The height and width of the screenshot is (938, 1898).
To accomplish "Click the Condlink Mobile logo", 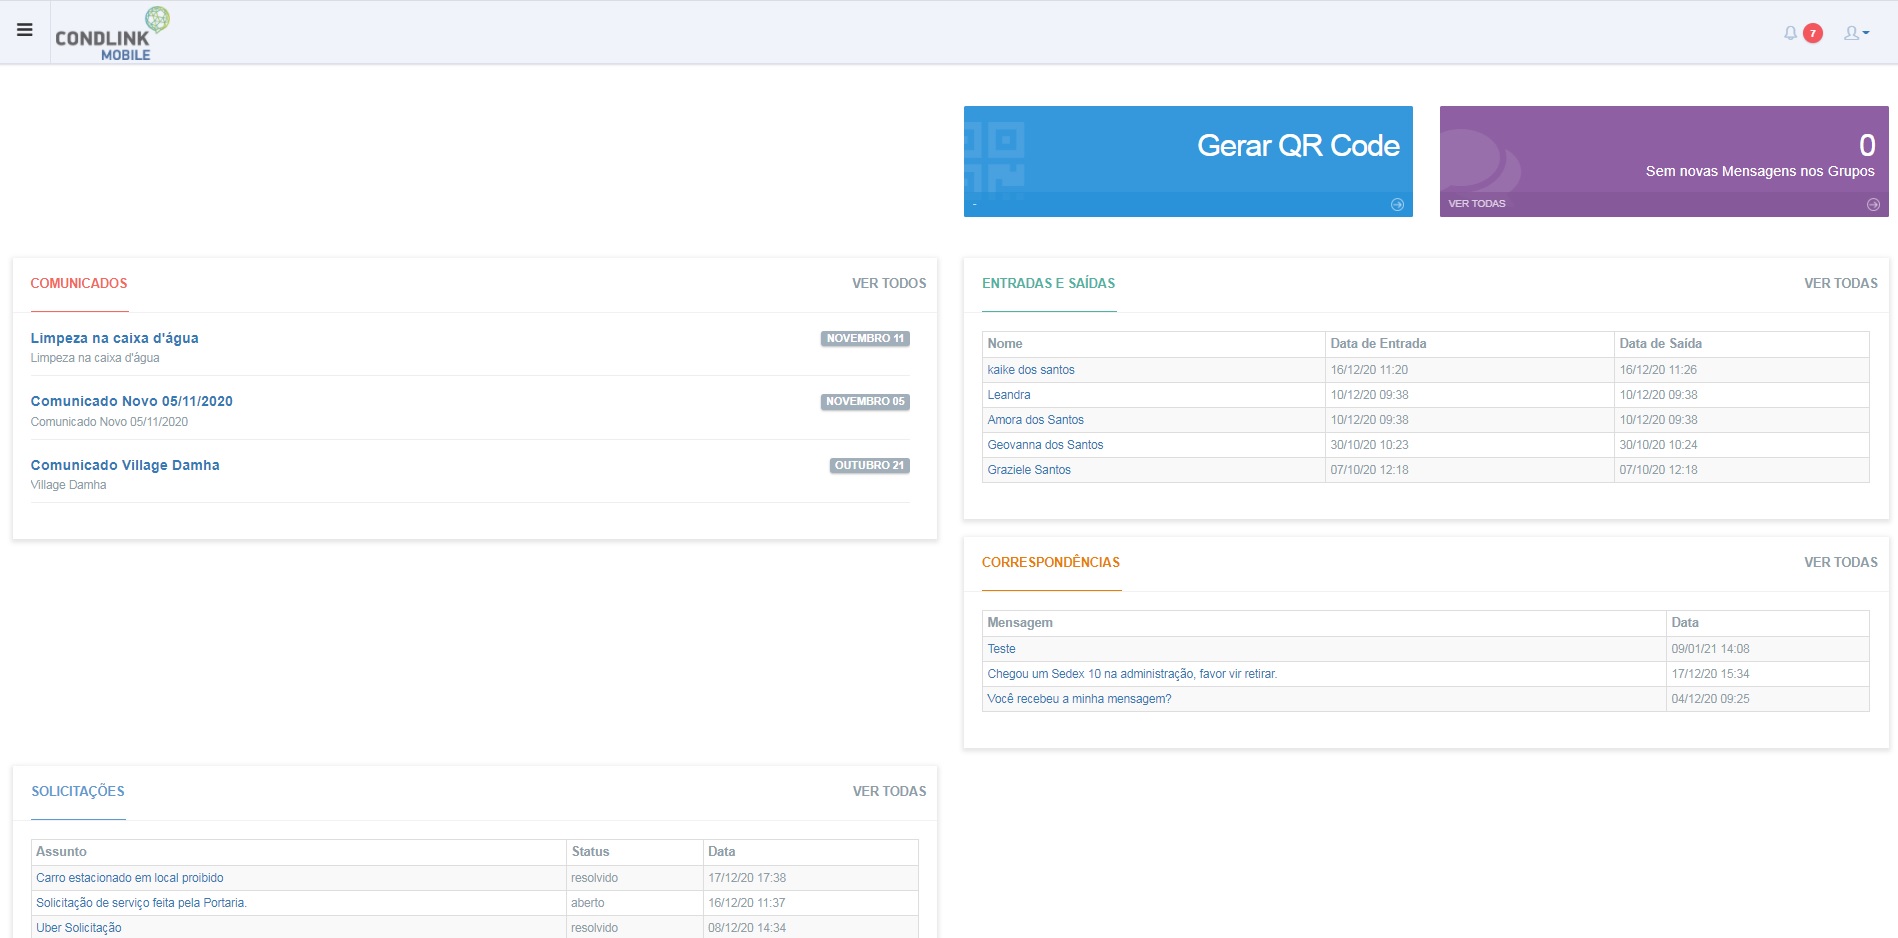I will pyautogui.click(x=112, y=34).
